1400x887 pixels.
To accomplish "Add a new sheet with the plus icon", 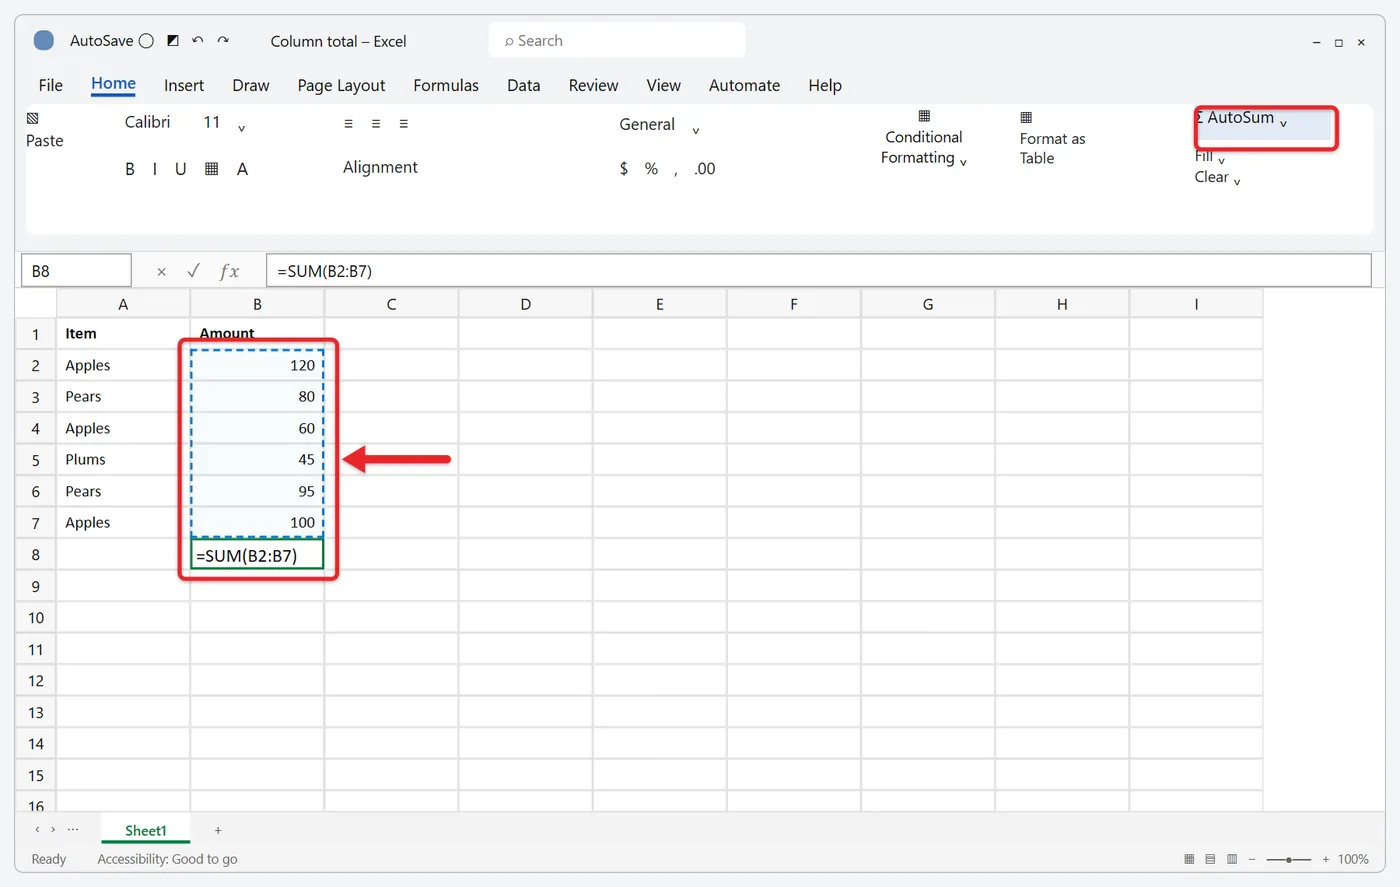I will pyautogui.click(x=218, y=830).
